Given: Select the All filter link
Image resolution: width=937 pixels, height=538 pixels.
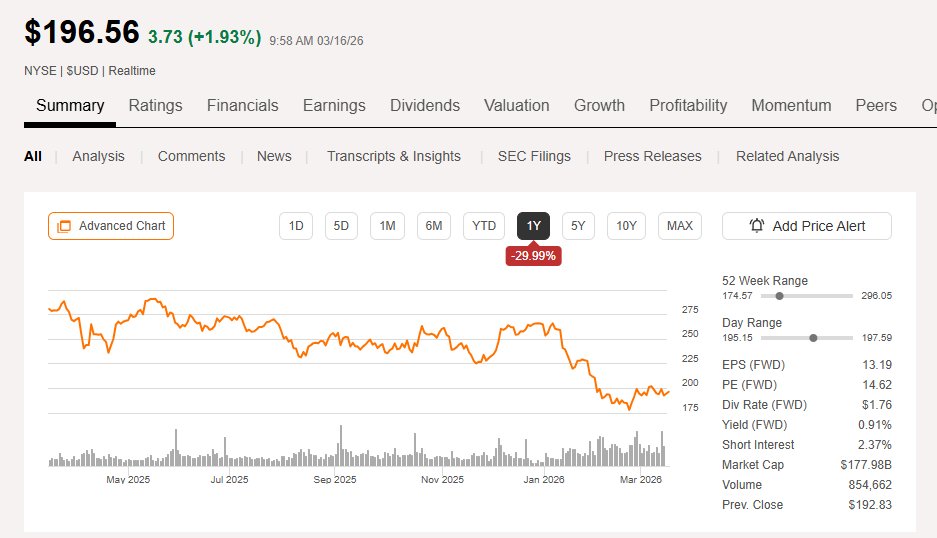Looking at the screenshot, I should (33, 157).
